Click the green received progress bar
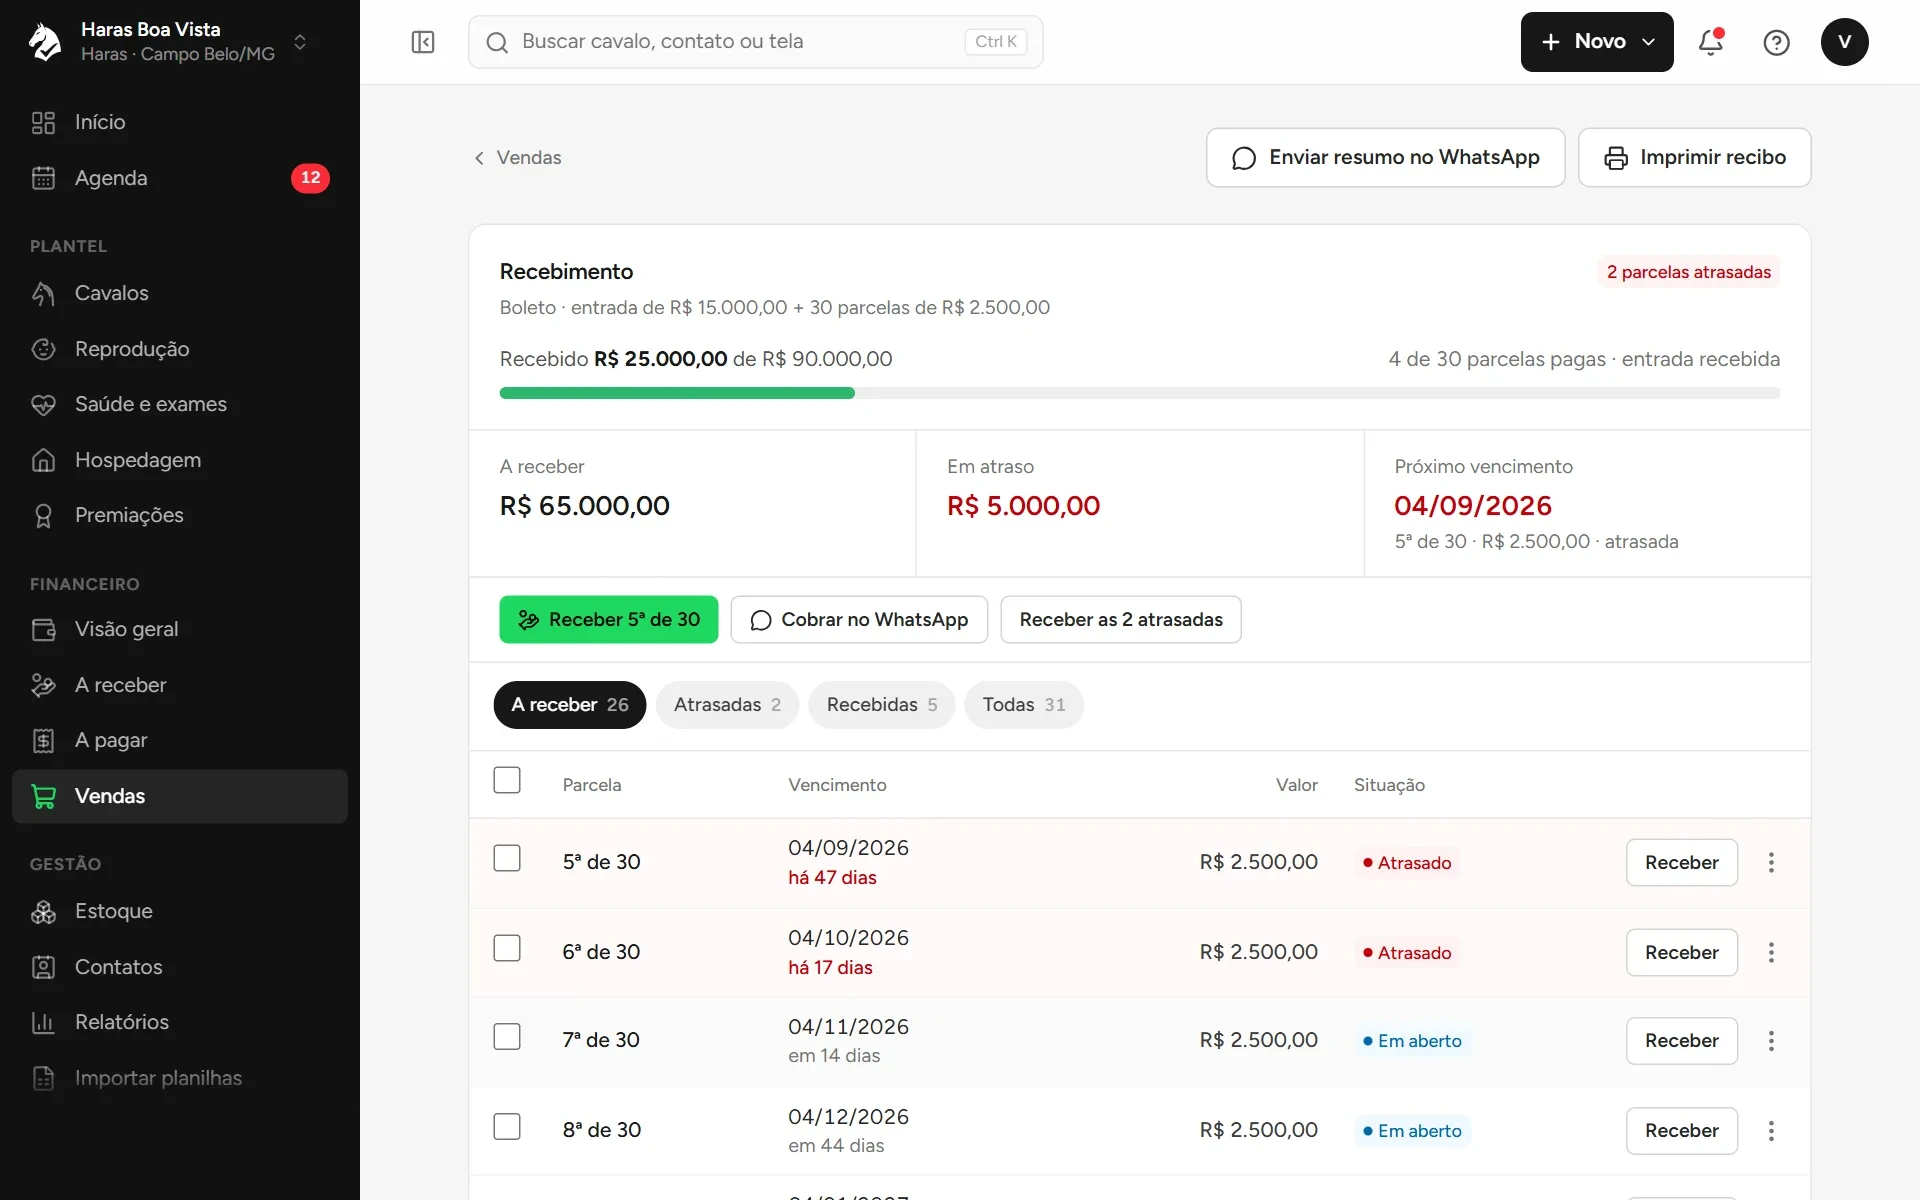1920x1200 pixels. click(677, 393)
